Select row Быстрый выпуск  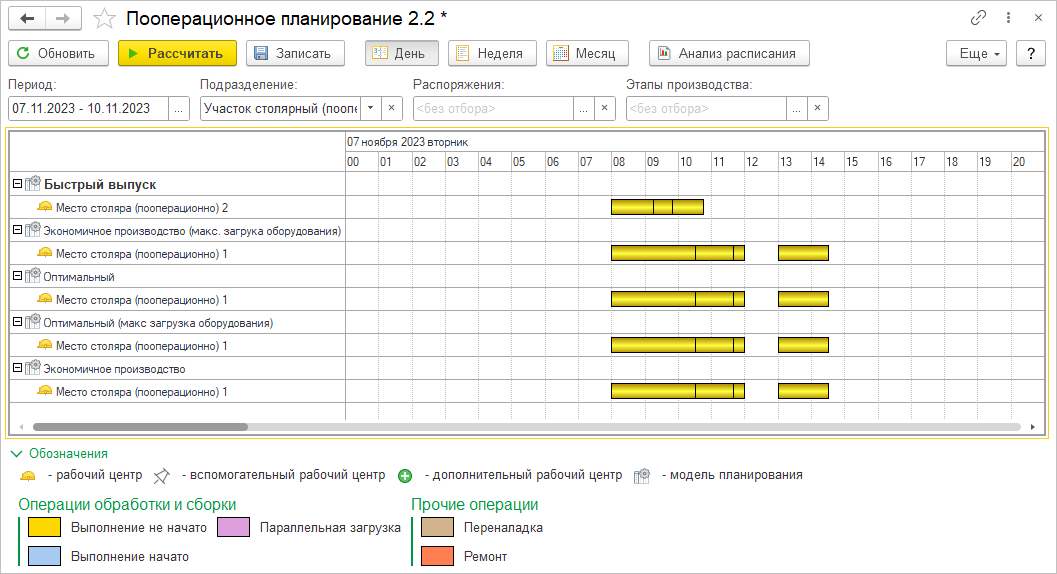178,184
